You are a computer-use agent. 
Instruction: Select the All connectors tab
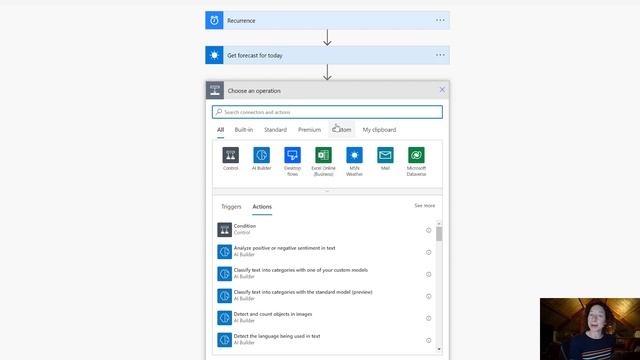tap(220, 130)
